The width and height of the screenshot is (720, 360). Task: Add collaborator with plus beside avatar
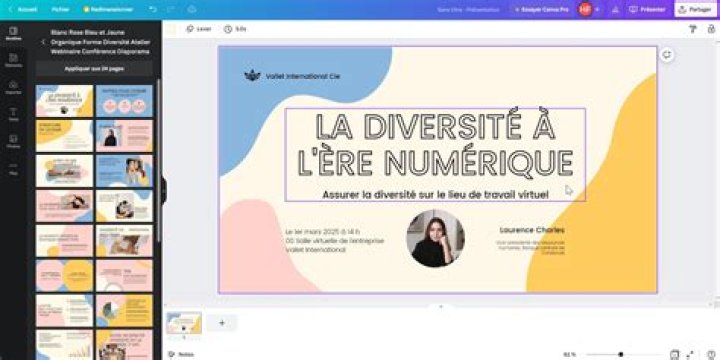[x=597, y=9]
